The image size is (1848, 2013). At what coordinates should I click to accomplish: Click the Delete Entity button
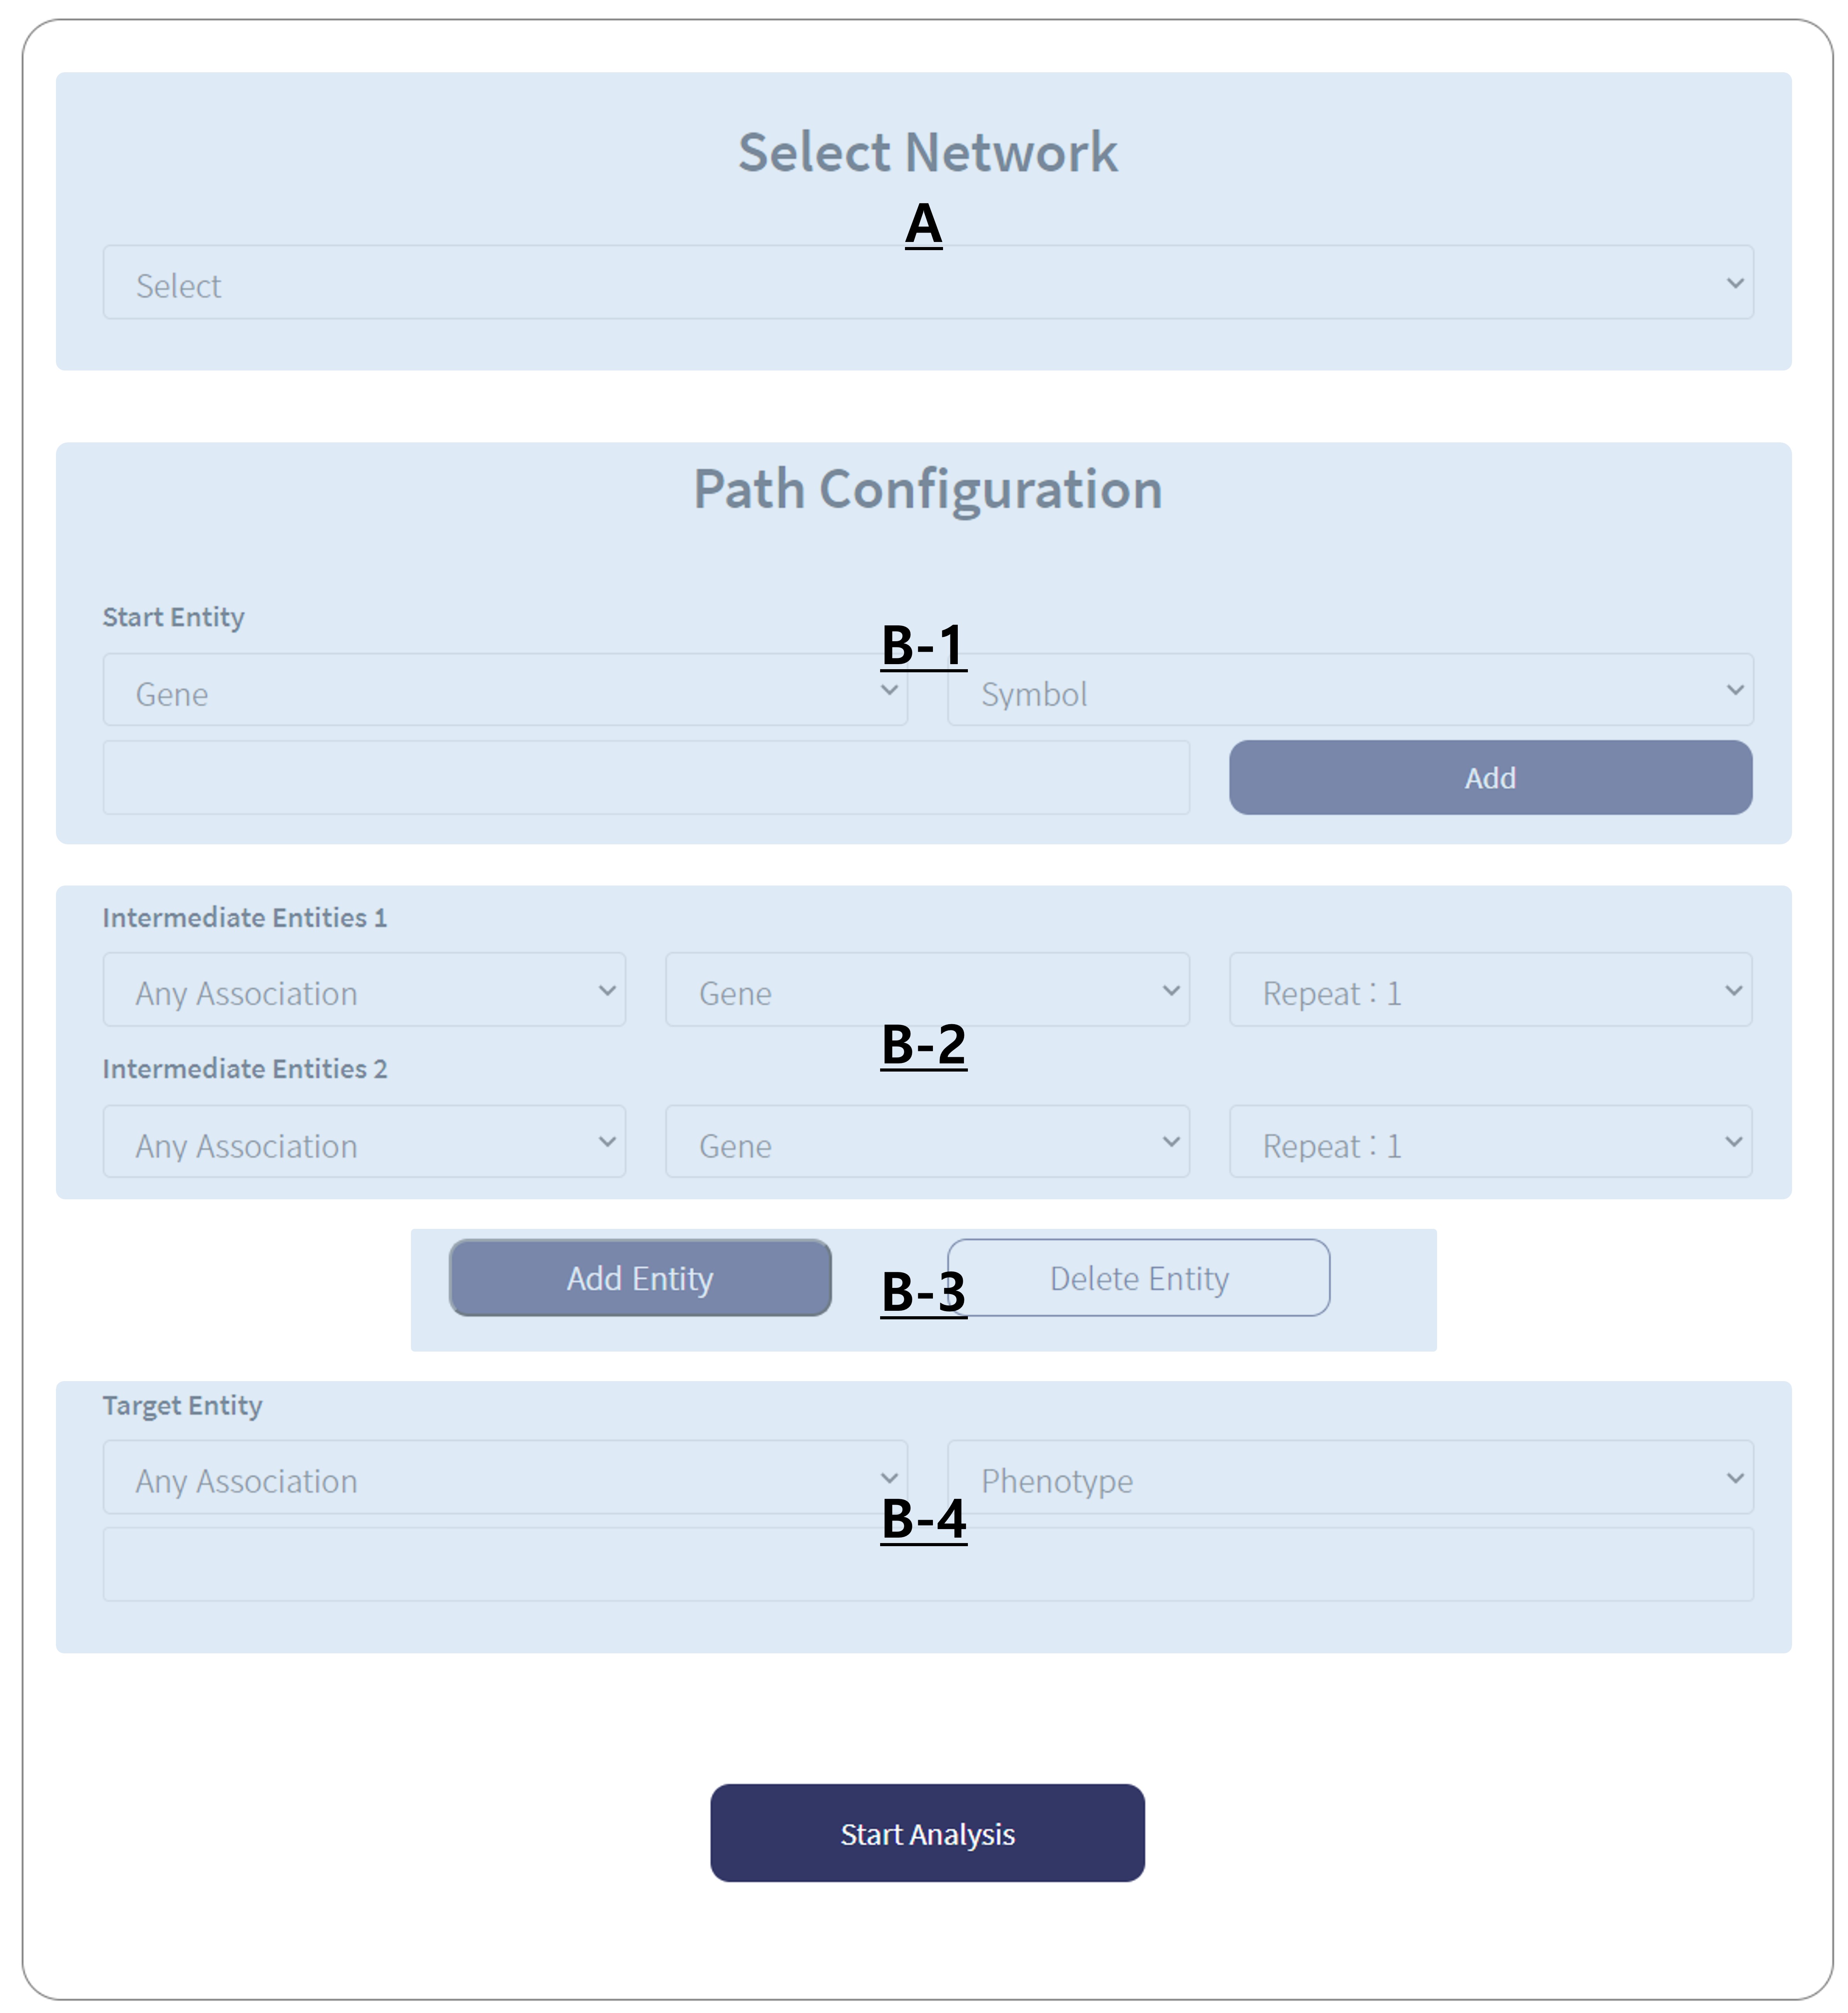tap(1138, 1278)
